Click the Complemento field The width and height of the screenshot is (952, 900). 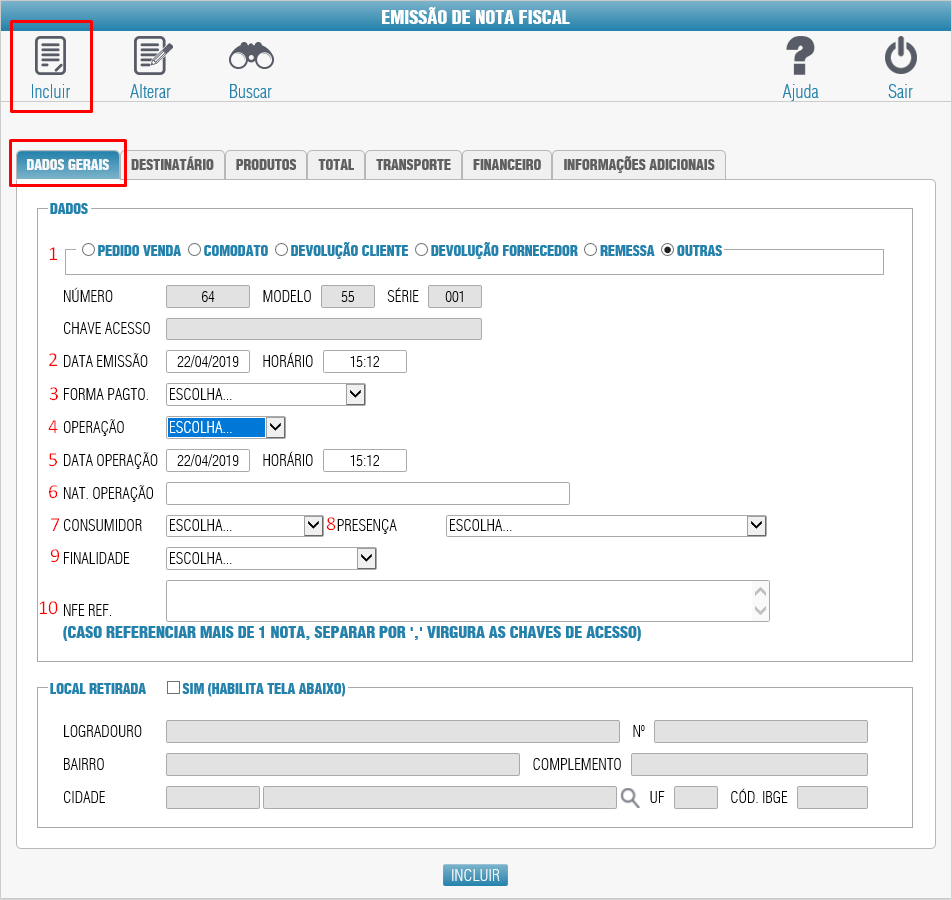point(749,764)
